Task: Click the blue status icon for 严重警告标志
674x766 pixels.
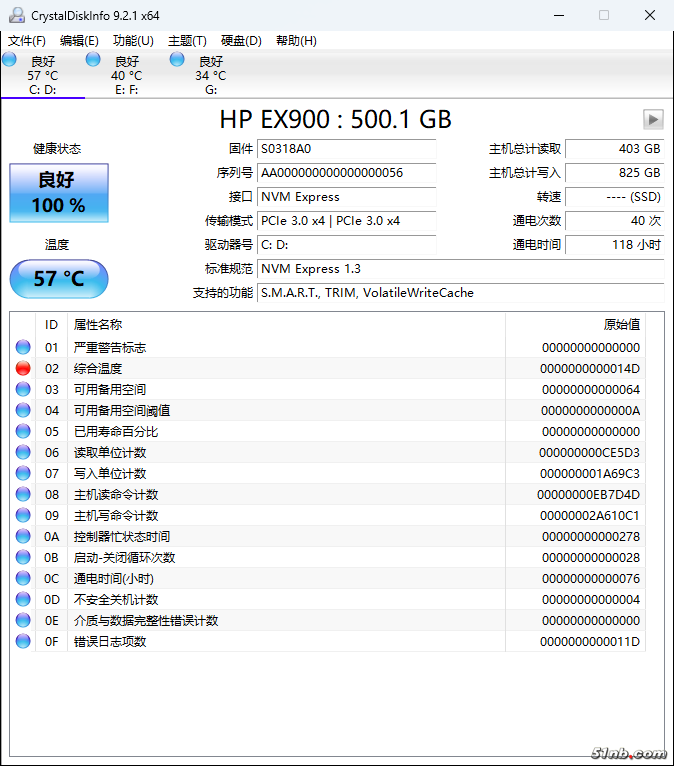Action: click(x=23, y=347)
